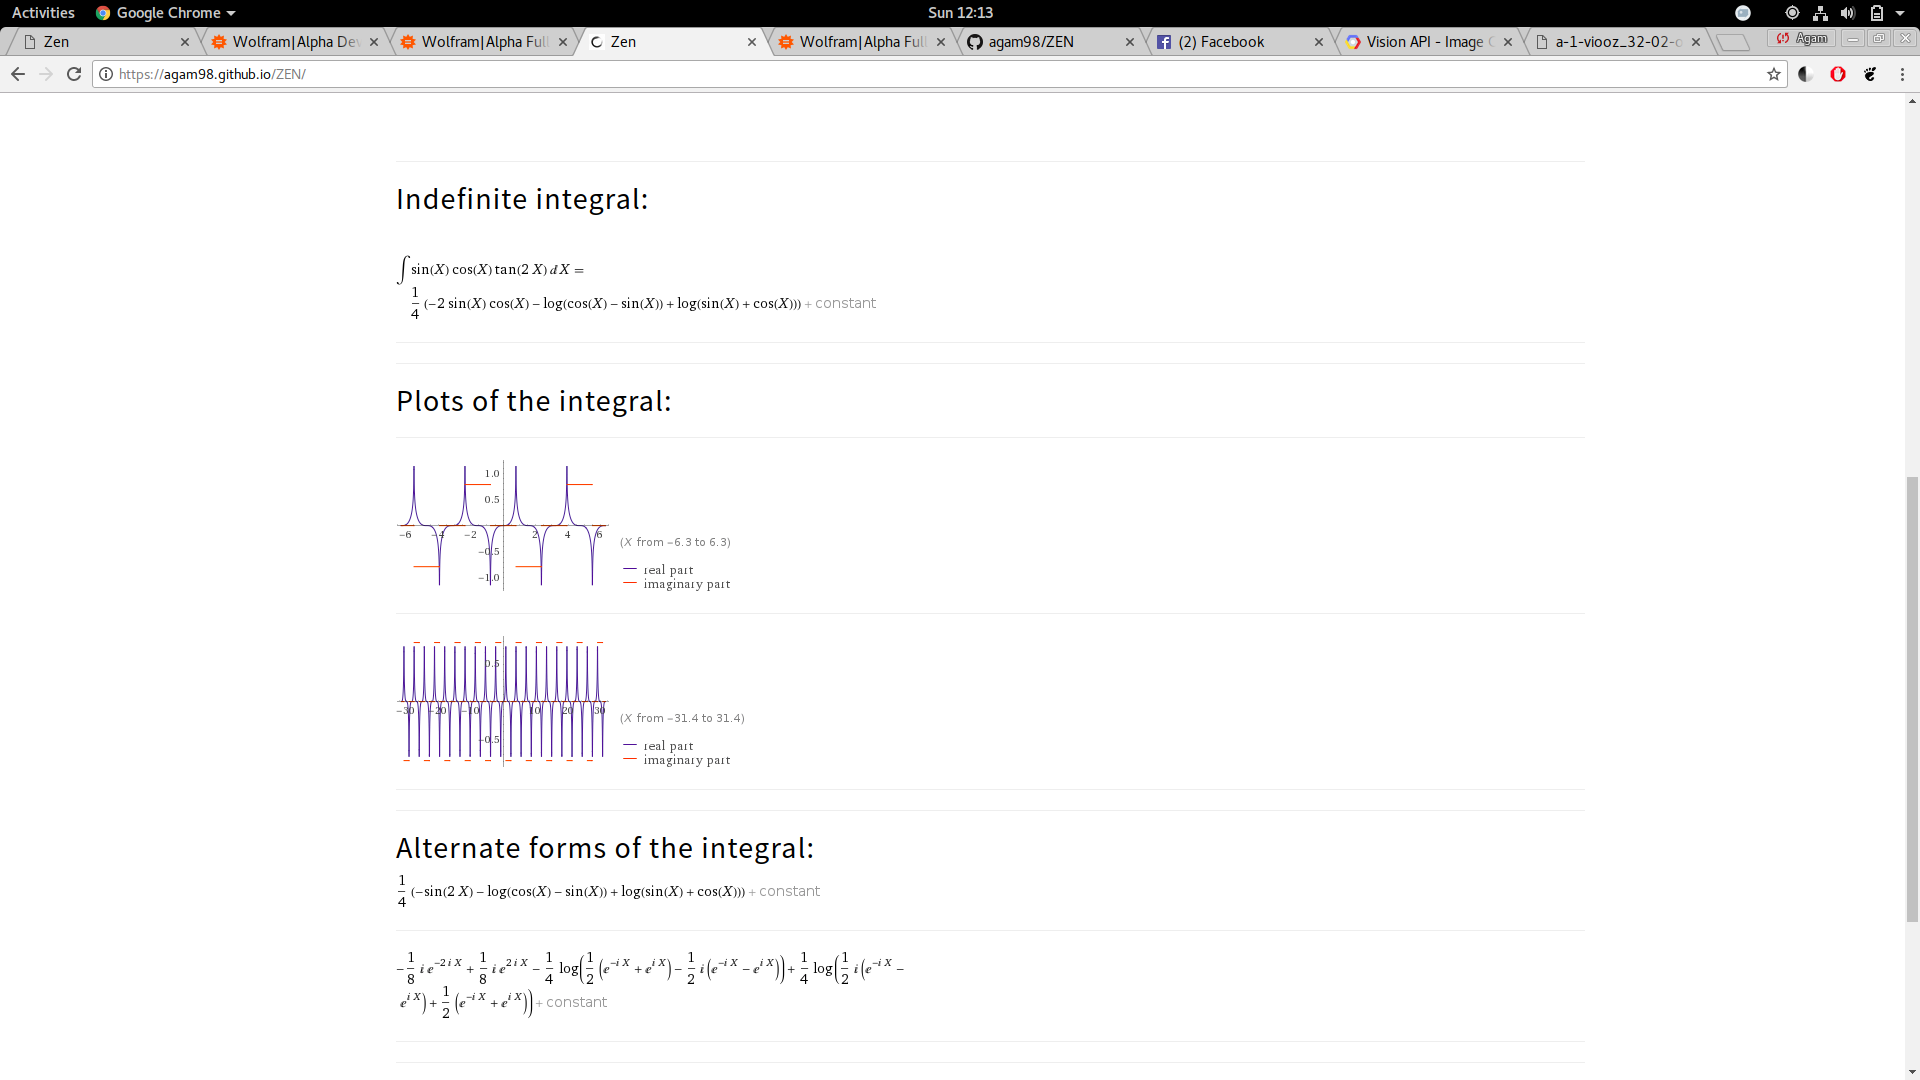Click the dark mode half-circle extension icon
This screenshot has width=1920, height=1080.
[1806, 74]
